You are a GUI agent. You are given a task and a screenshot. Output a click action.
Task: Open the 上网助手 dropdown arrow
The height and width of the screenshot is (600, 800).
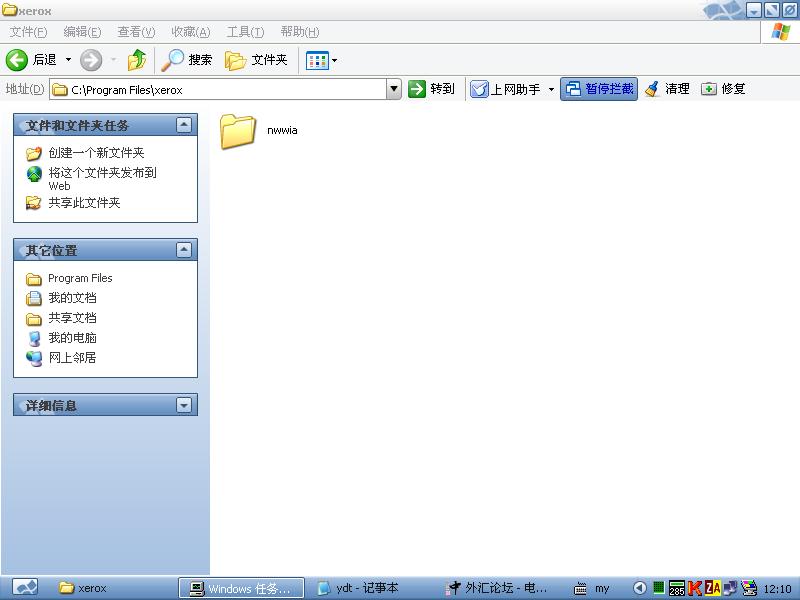point(551,89)
